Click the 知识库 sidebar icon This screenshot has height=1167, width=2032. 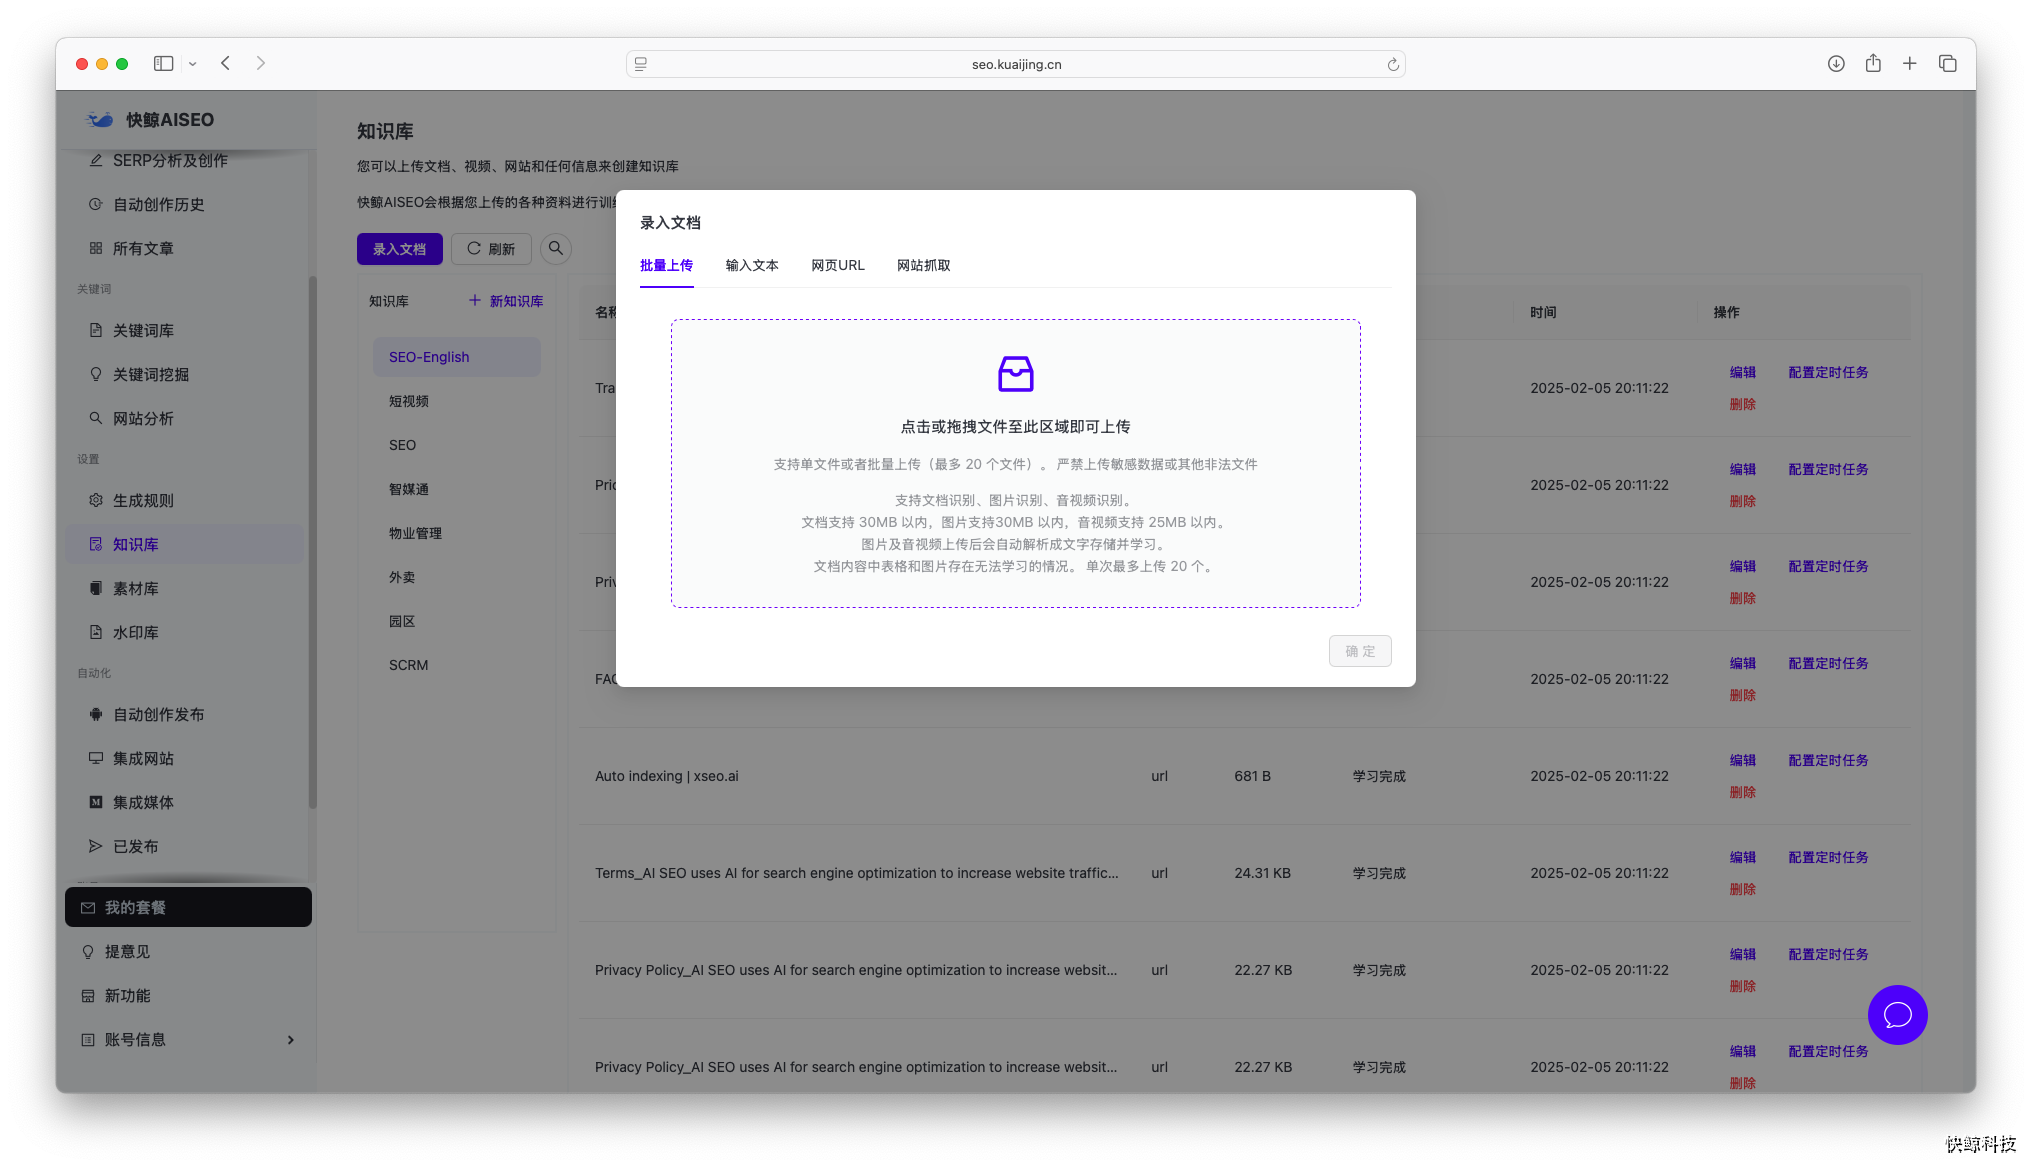coord(96,544)
